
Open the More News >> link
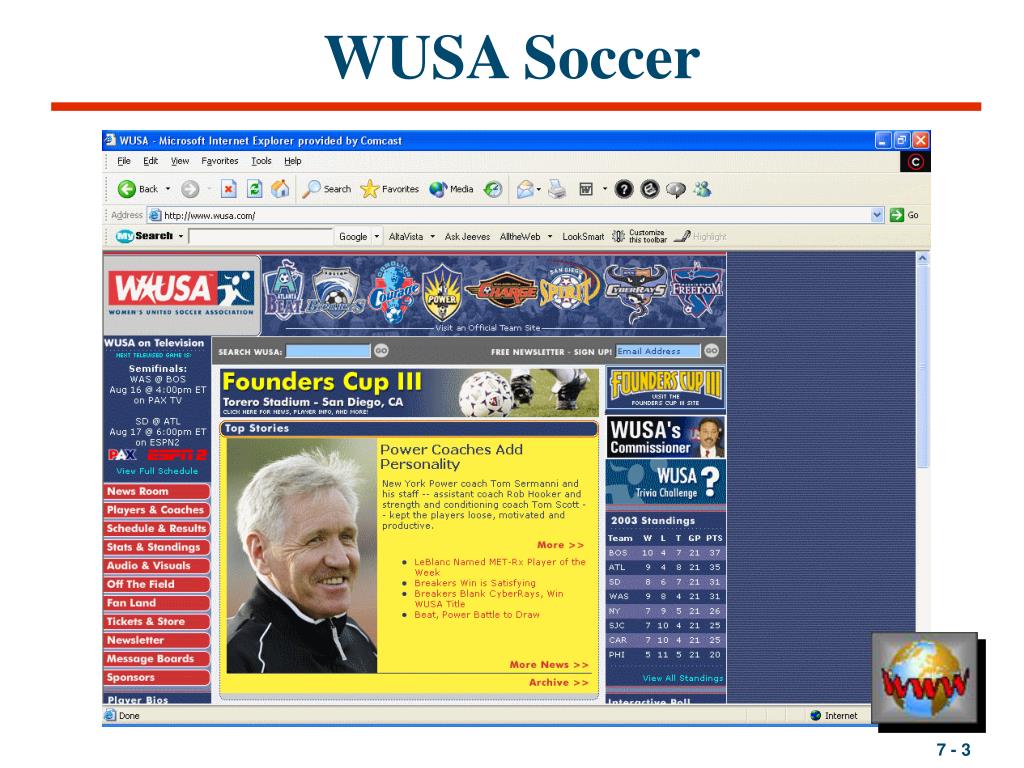549,665
